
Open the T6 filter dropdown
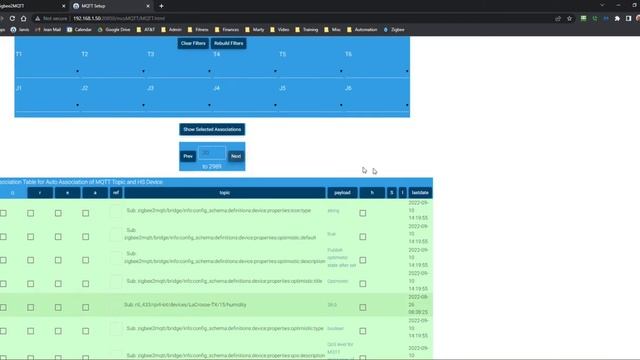click(x=378, y=71)
